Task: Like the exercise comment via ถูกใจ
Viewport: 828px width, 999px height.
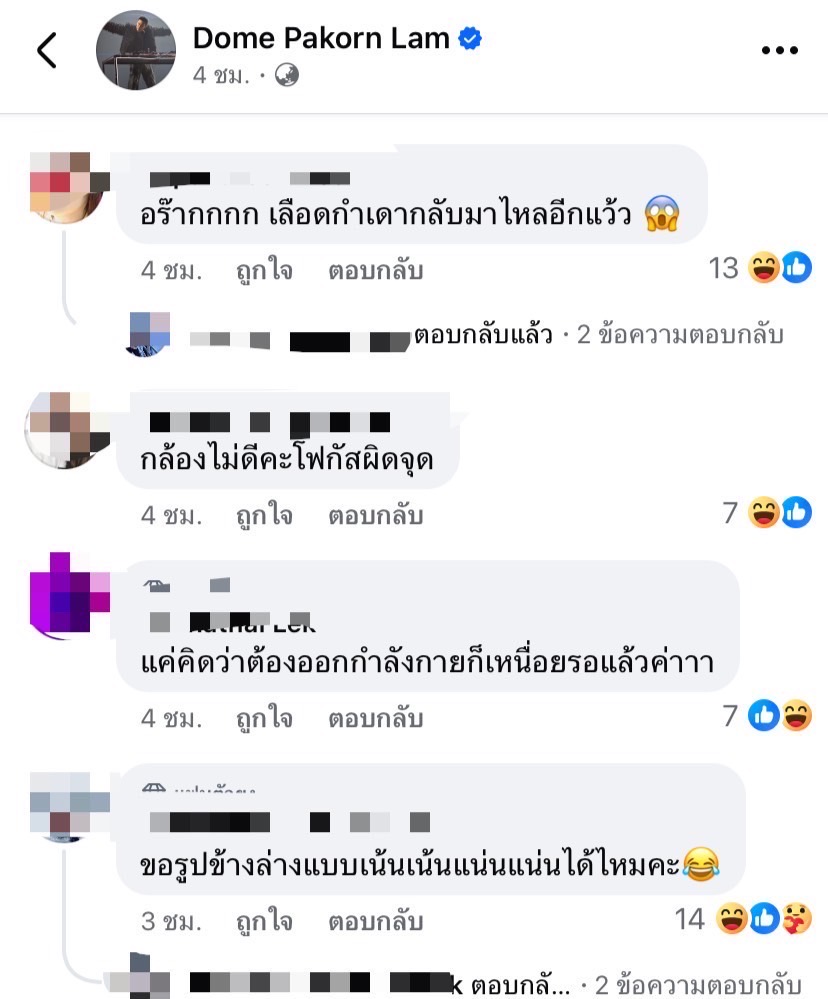Action: tap(264, 718)
